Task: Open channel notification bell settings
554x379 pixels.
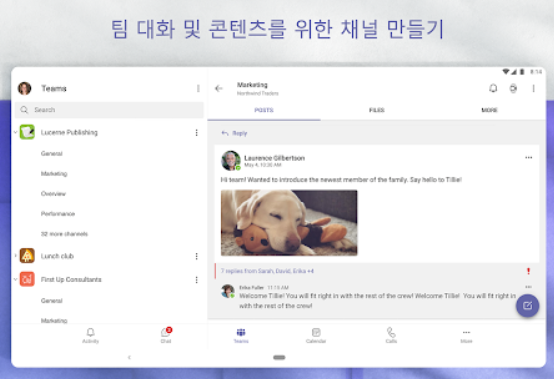Action: (493, 88)
